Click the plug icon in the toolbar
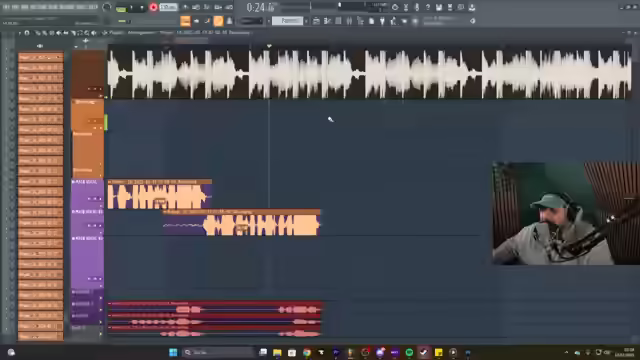 [x=382, y=21]
